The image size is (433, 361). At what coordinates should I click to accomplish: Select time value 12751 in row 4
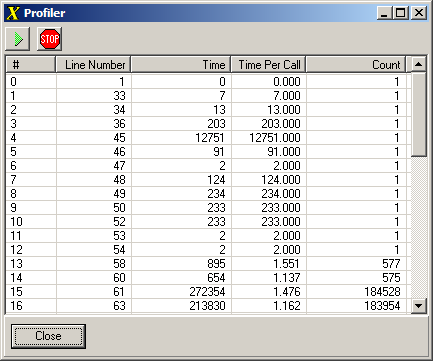[x=210, y=138]
